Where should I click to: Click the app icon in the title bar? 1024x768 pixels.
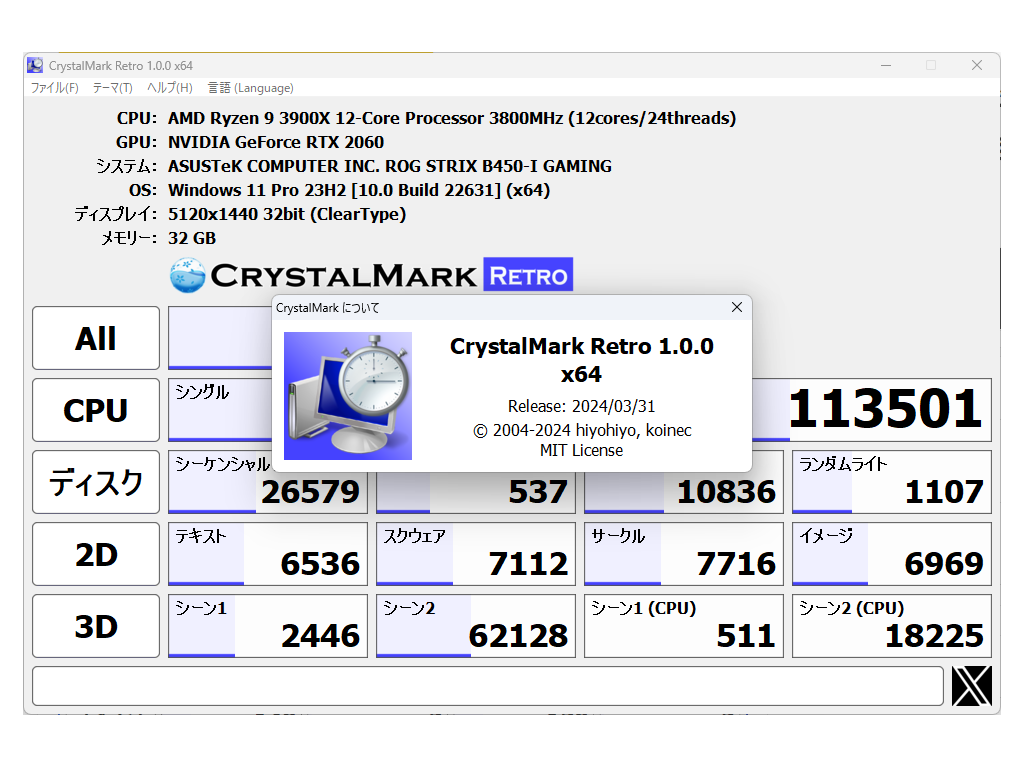pyautogui.click(x=34, y=64)
